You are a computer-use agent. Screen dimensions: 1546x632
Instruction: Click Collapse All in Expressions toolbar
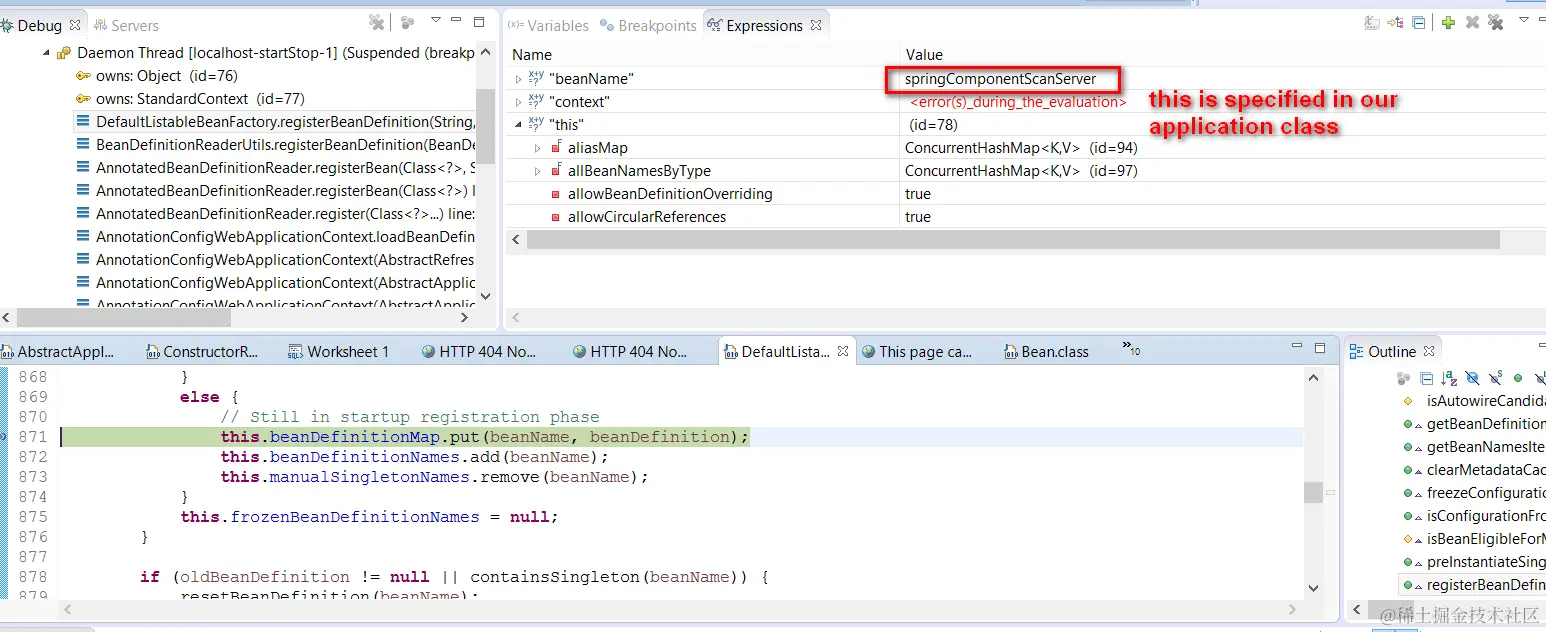[x=1419, y=22]
